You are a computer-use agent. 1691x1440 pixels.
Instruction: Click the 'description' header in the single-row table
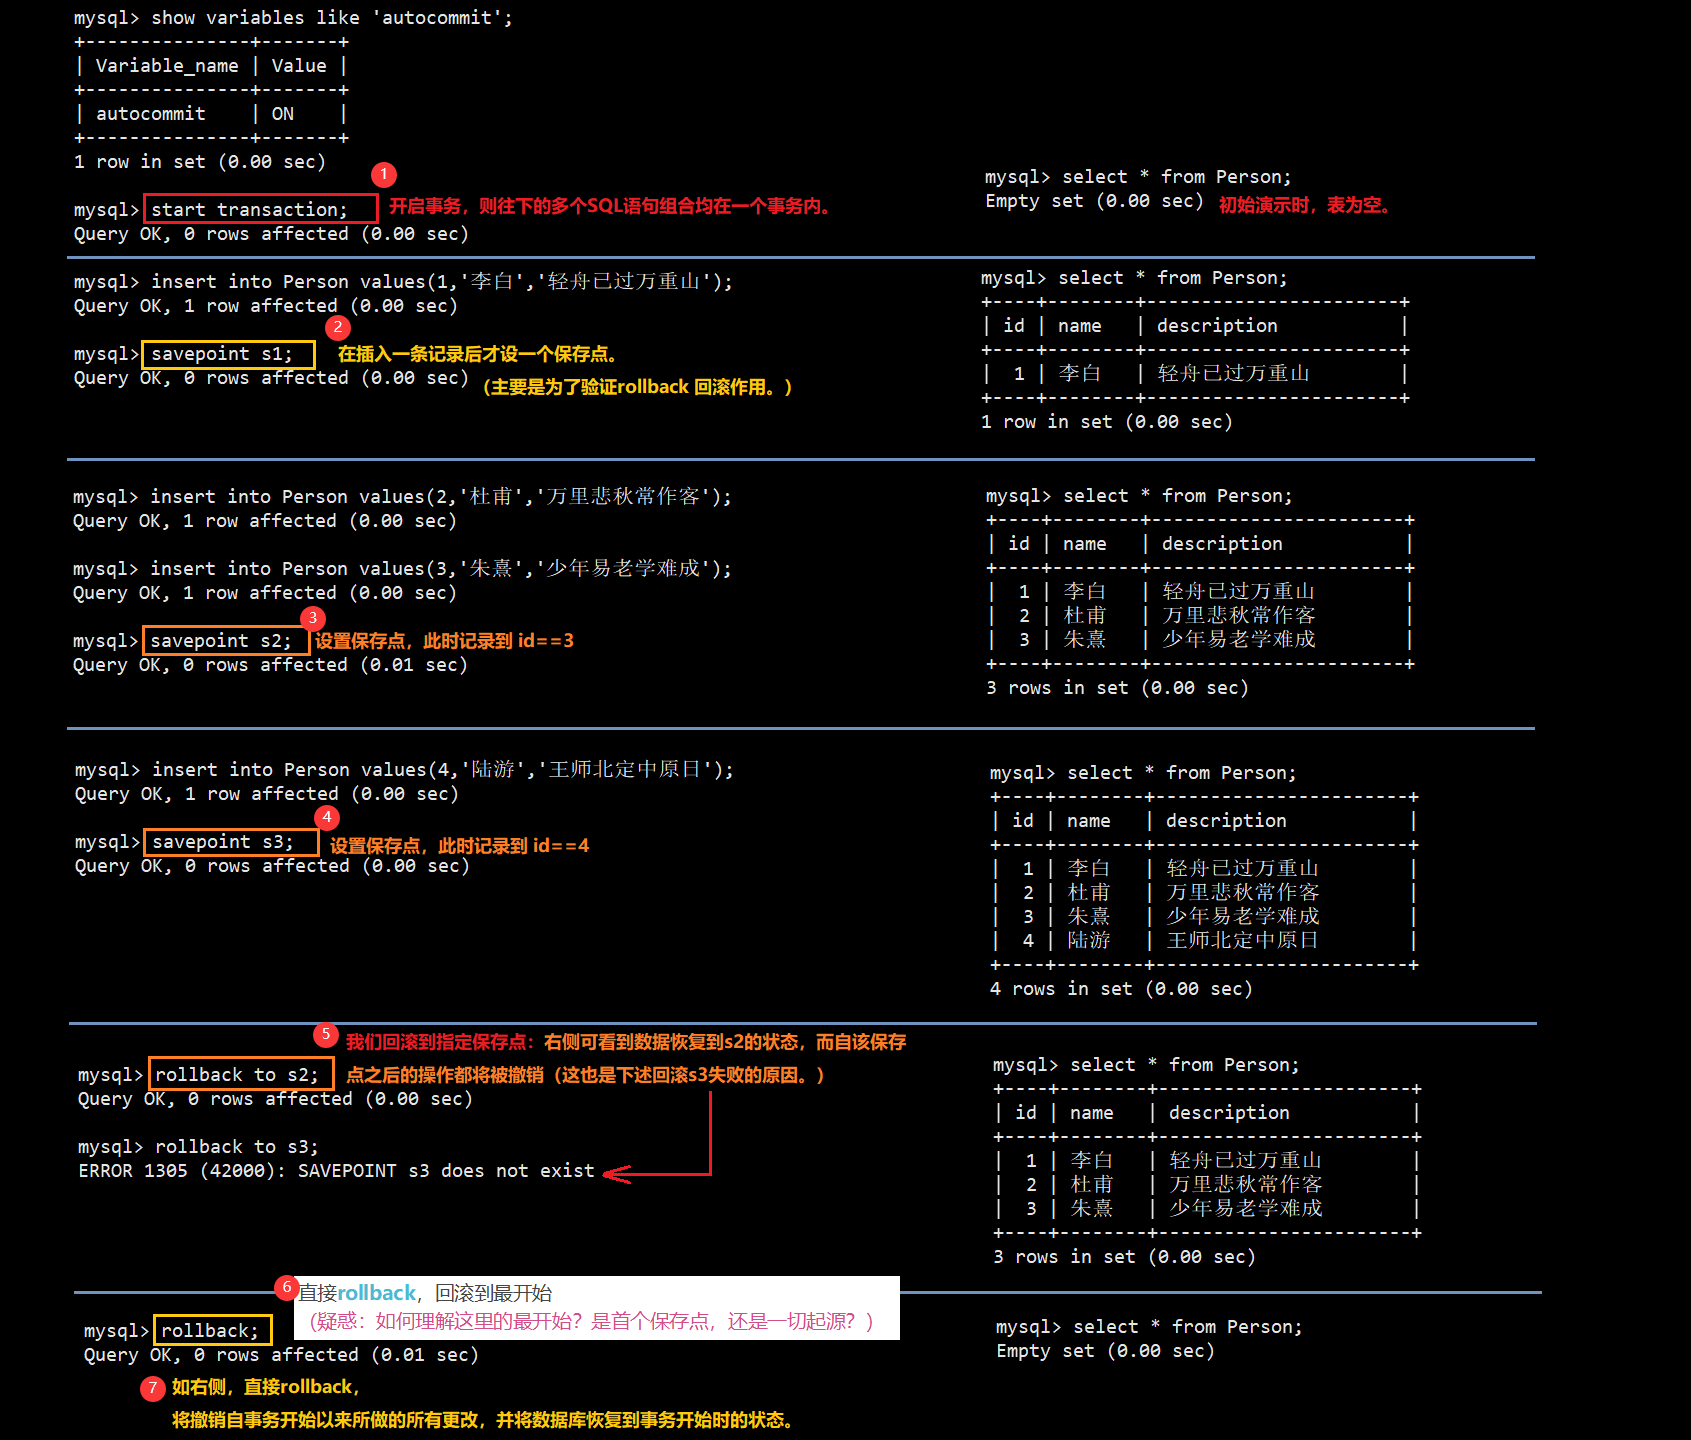point(1217,325)
